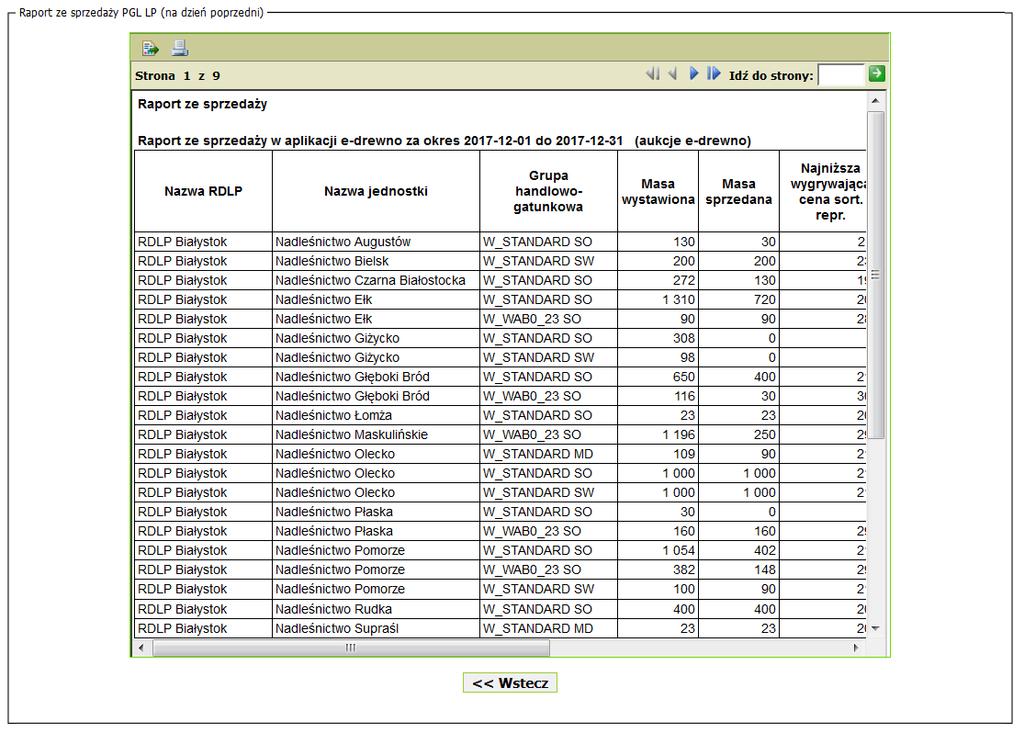This screenshot has height=733, width=1024.
Task: Select the 'Nadleśnictwo Rudka' cell
Action: [x=376, y=610]
